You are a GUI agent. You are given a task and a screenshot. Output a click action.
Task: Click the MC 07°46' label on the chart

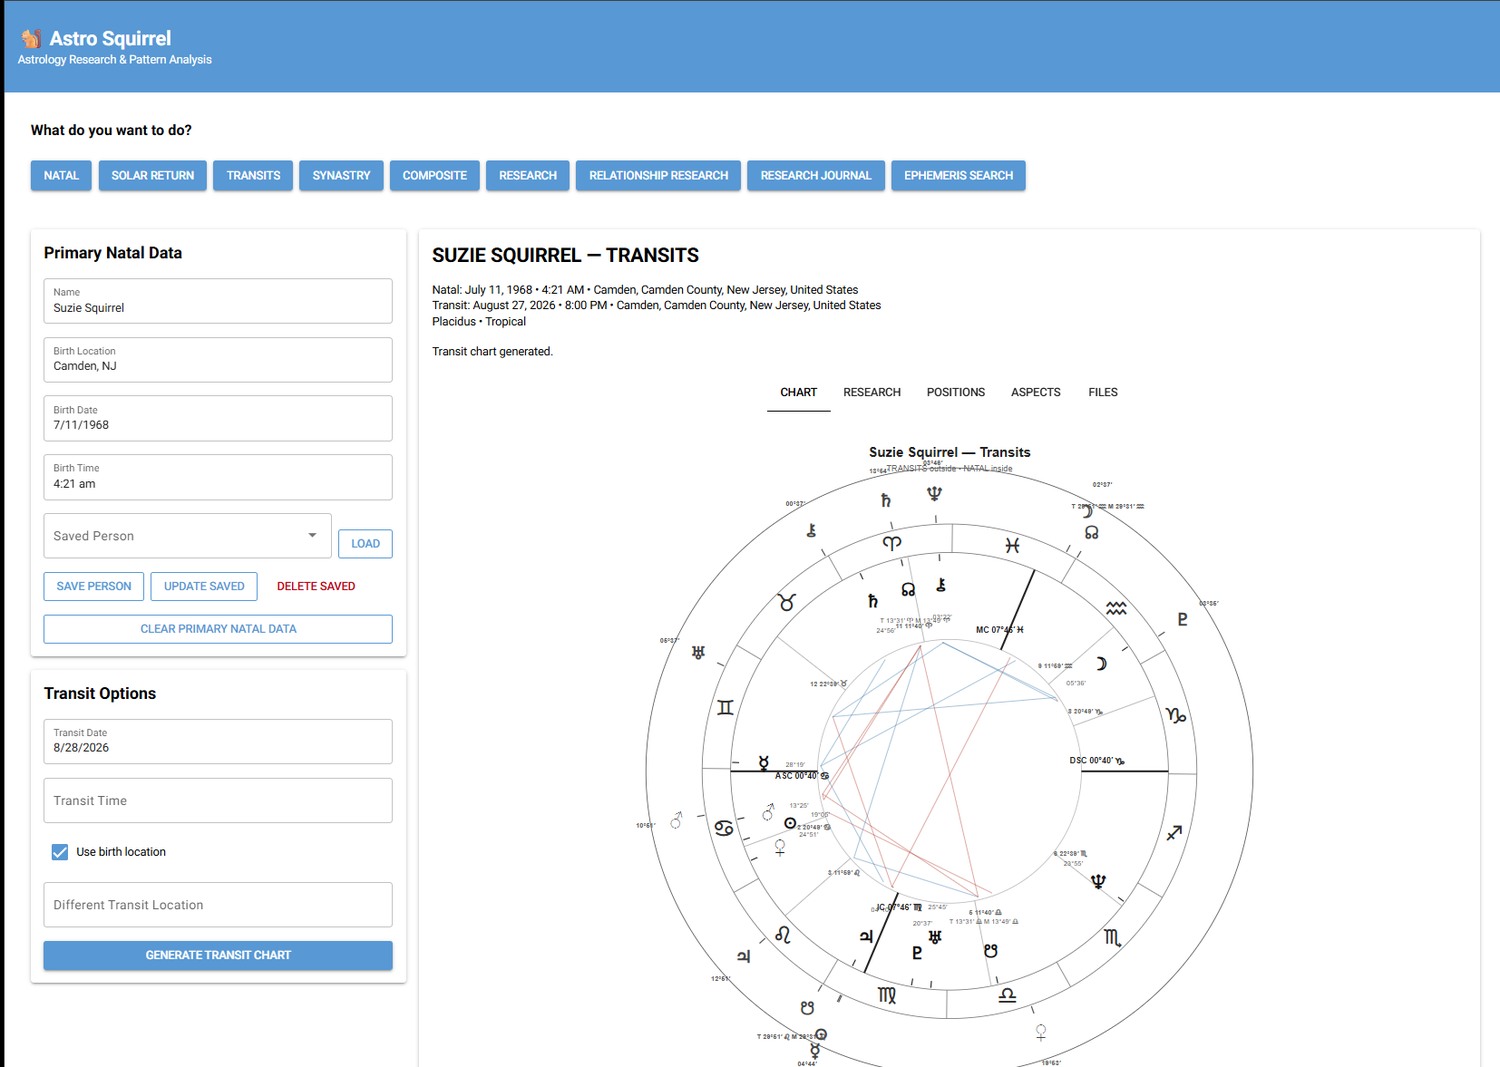[999, 630]
